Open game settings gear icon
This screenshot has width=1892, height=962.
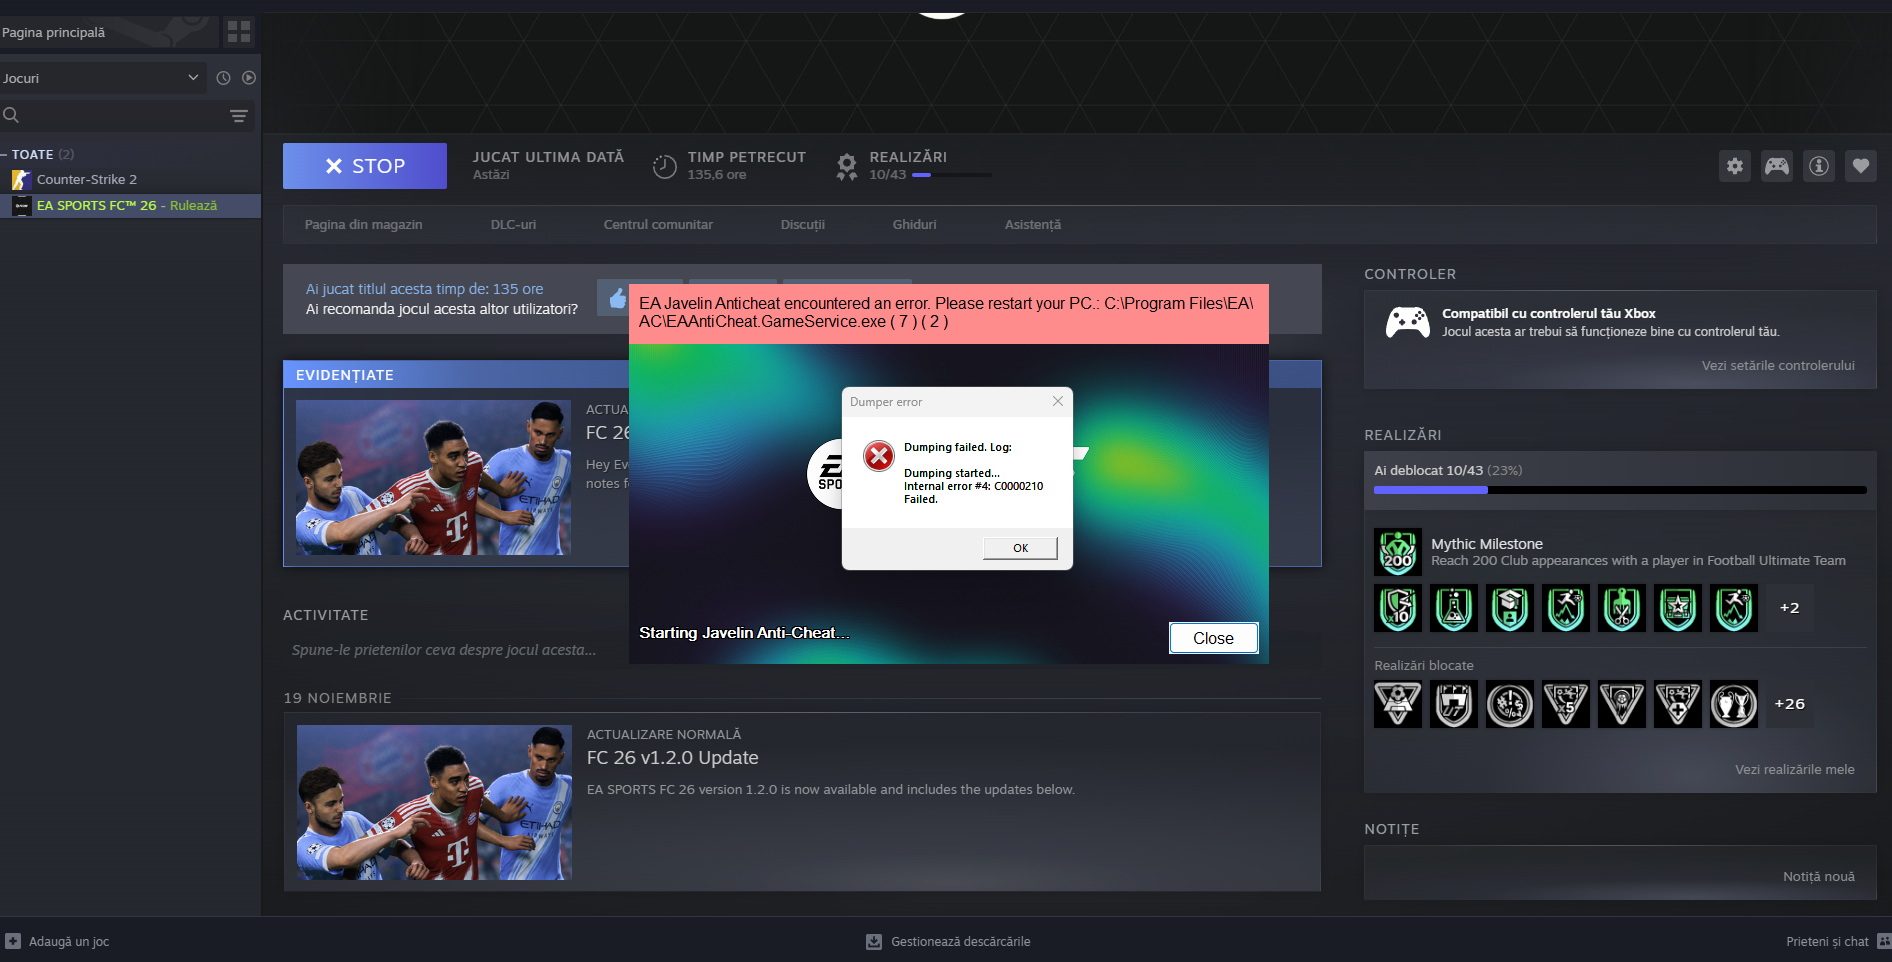[x=1734, y=166]
